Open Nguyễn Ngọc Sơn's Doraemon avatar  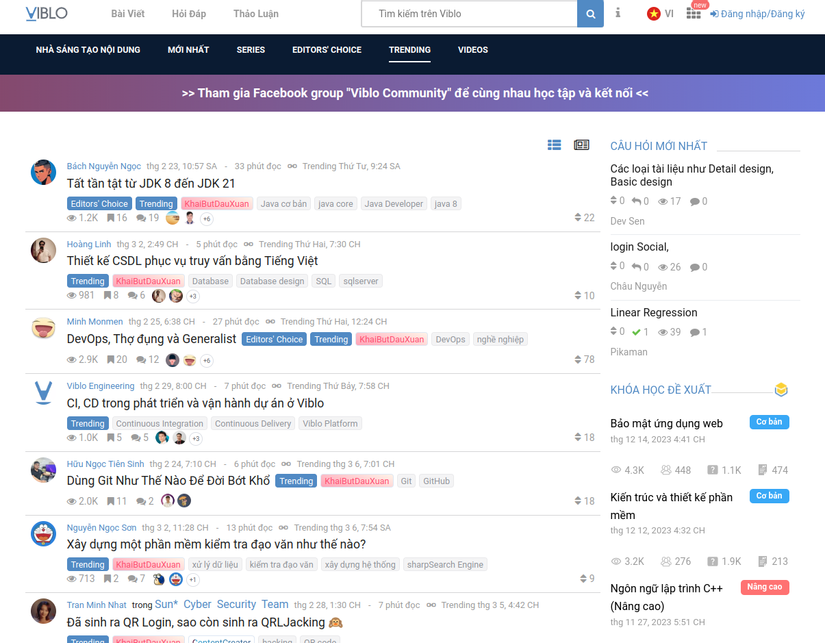tap(43, 534)
